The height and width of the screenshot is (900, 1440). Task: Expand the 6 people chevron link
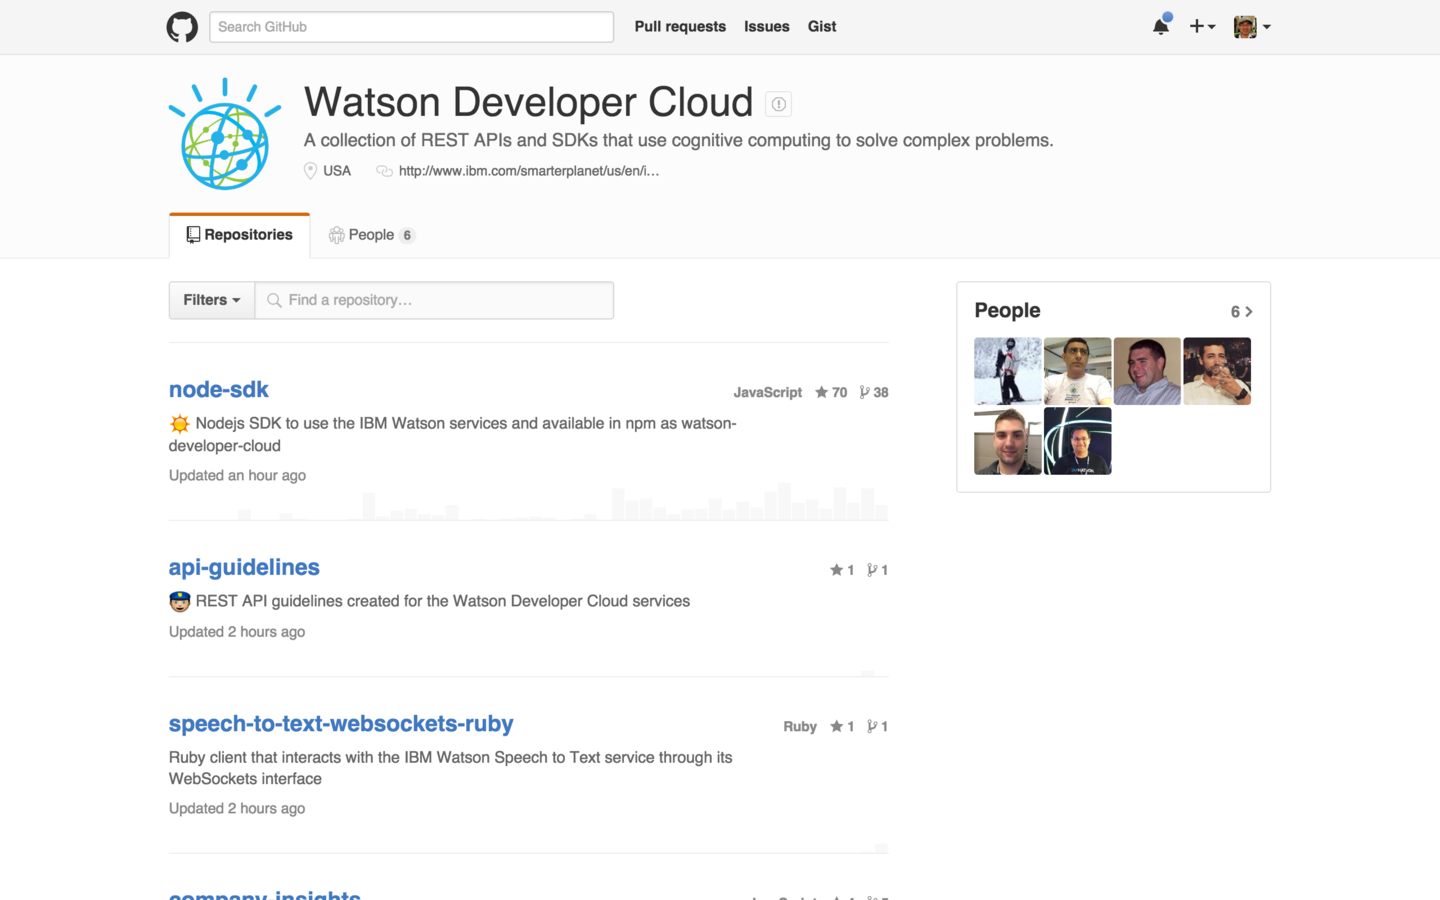click(1242, 312)
